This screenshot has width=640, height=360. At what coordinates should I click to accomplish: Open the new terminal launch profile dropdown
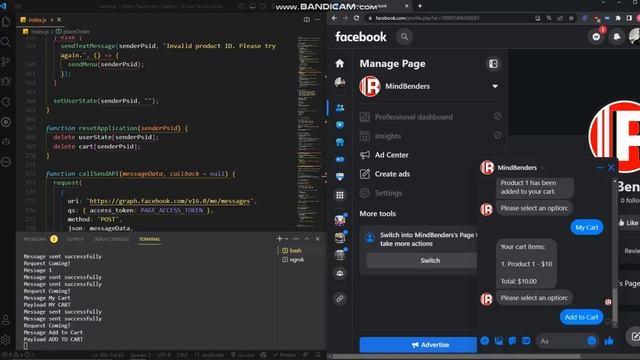(287, 239)
